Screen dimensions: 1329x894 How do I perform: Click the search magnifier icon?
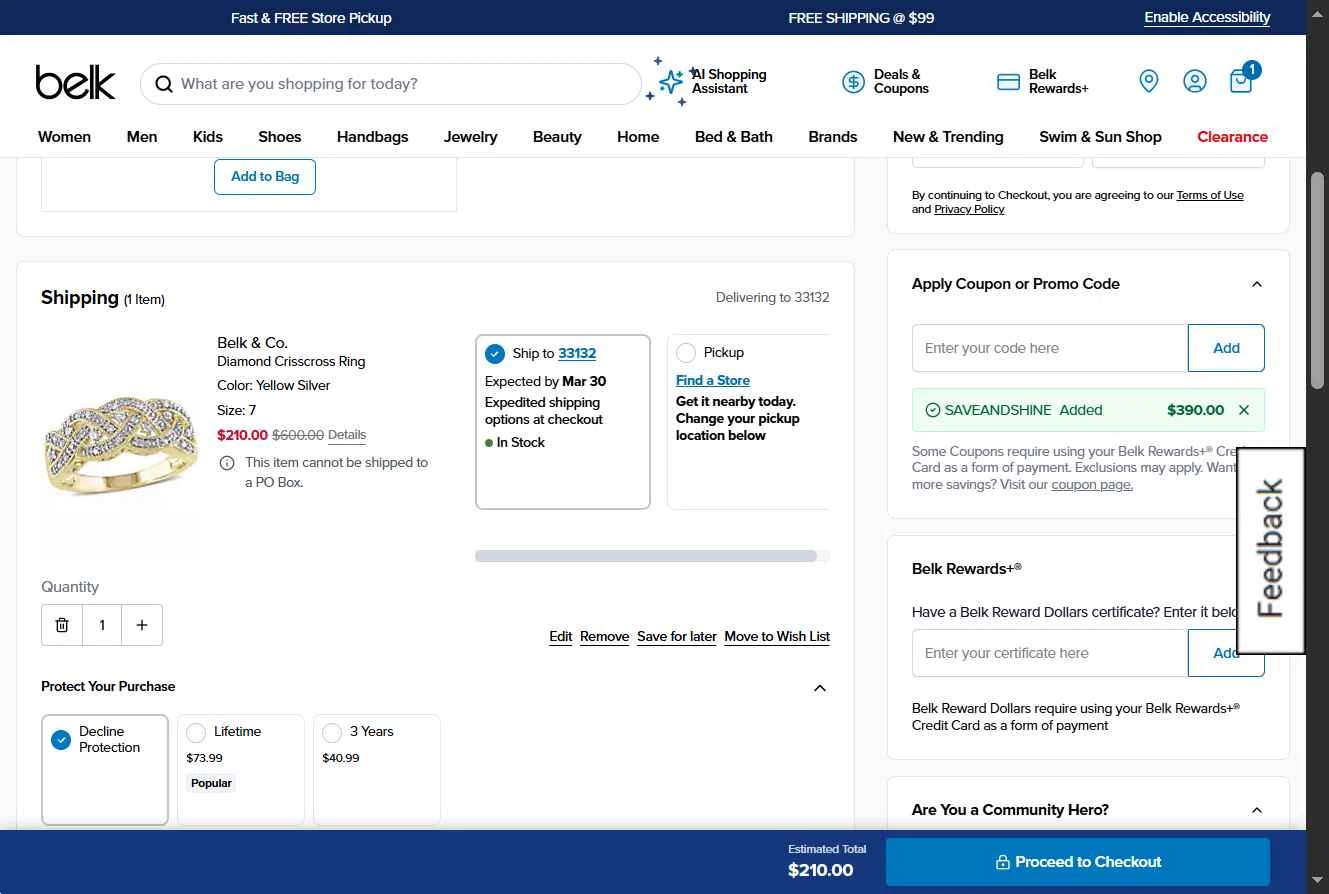pyautogui.click(x=164, y=84)
